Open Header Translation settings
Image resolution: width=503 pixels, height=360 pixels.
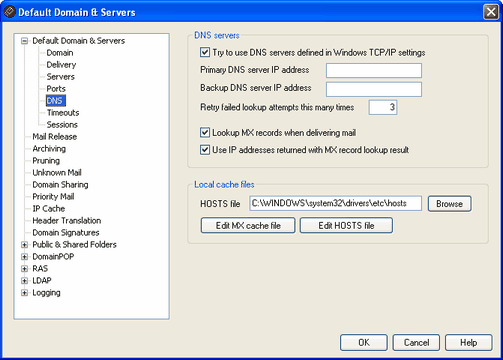[67, 221]
